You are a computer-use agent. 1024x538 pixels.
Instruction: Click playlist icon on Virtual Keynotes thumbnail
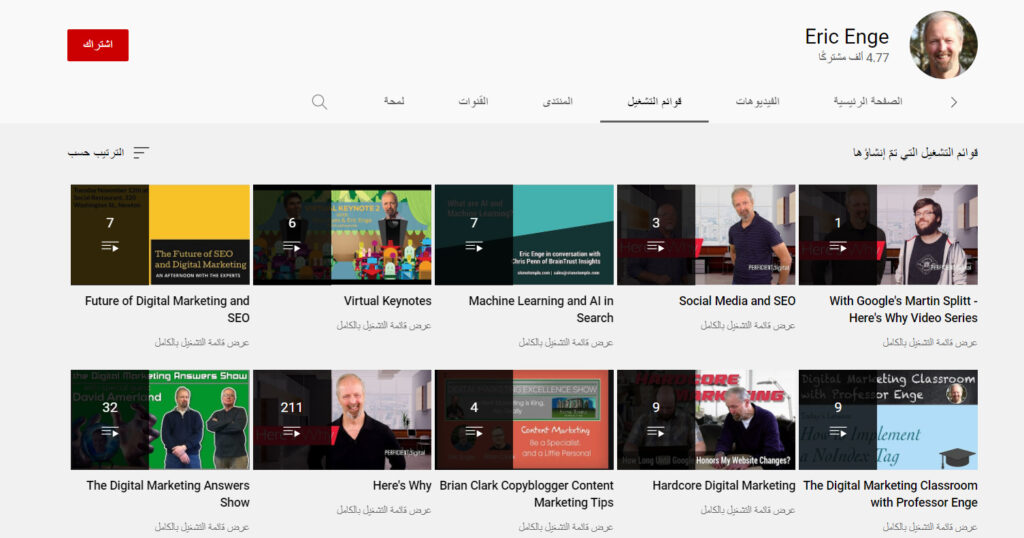292,246
